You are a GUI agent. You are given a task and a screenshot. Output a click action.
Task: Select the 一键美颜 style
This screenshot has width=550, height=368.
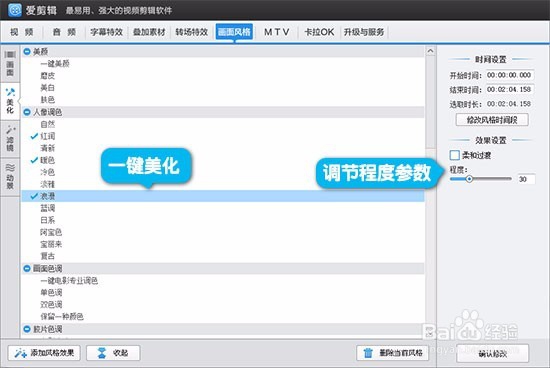coord(55,63)
